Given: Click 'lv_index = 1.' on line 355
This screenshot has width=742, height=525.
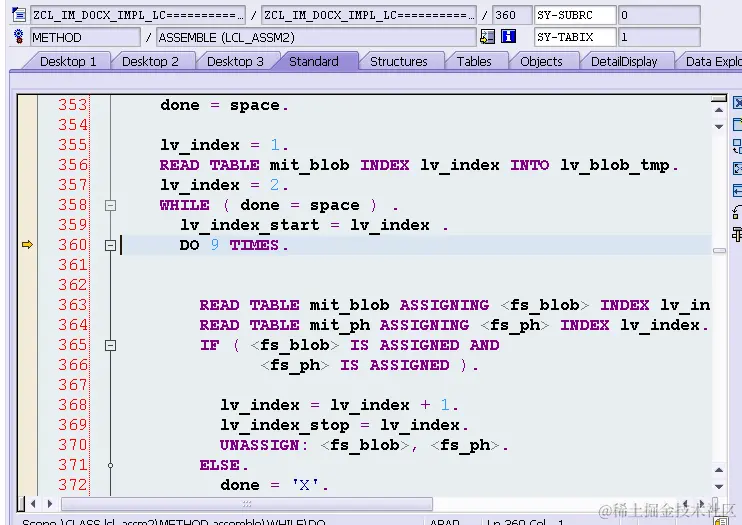Looking at the screenshot, I should 224,145.
